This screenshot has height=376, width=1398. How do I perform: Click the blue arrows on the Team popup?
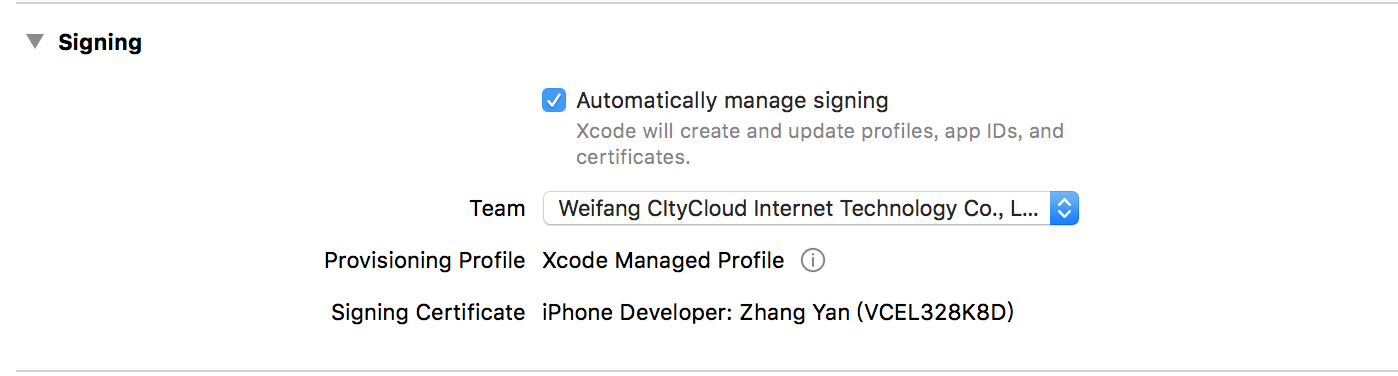[1065, 208]
